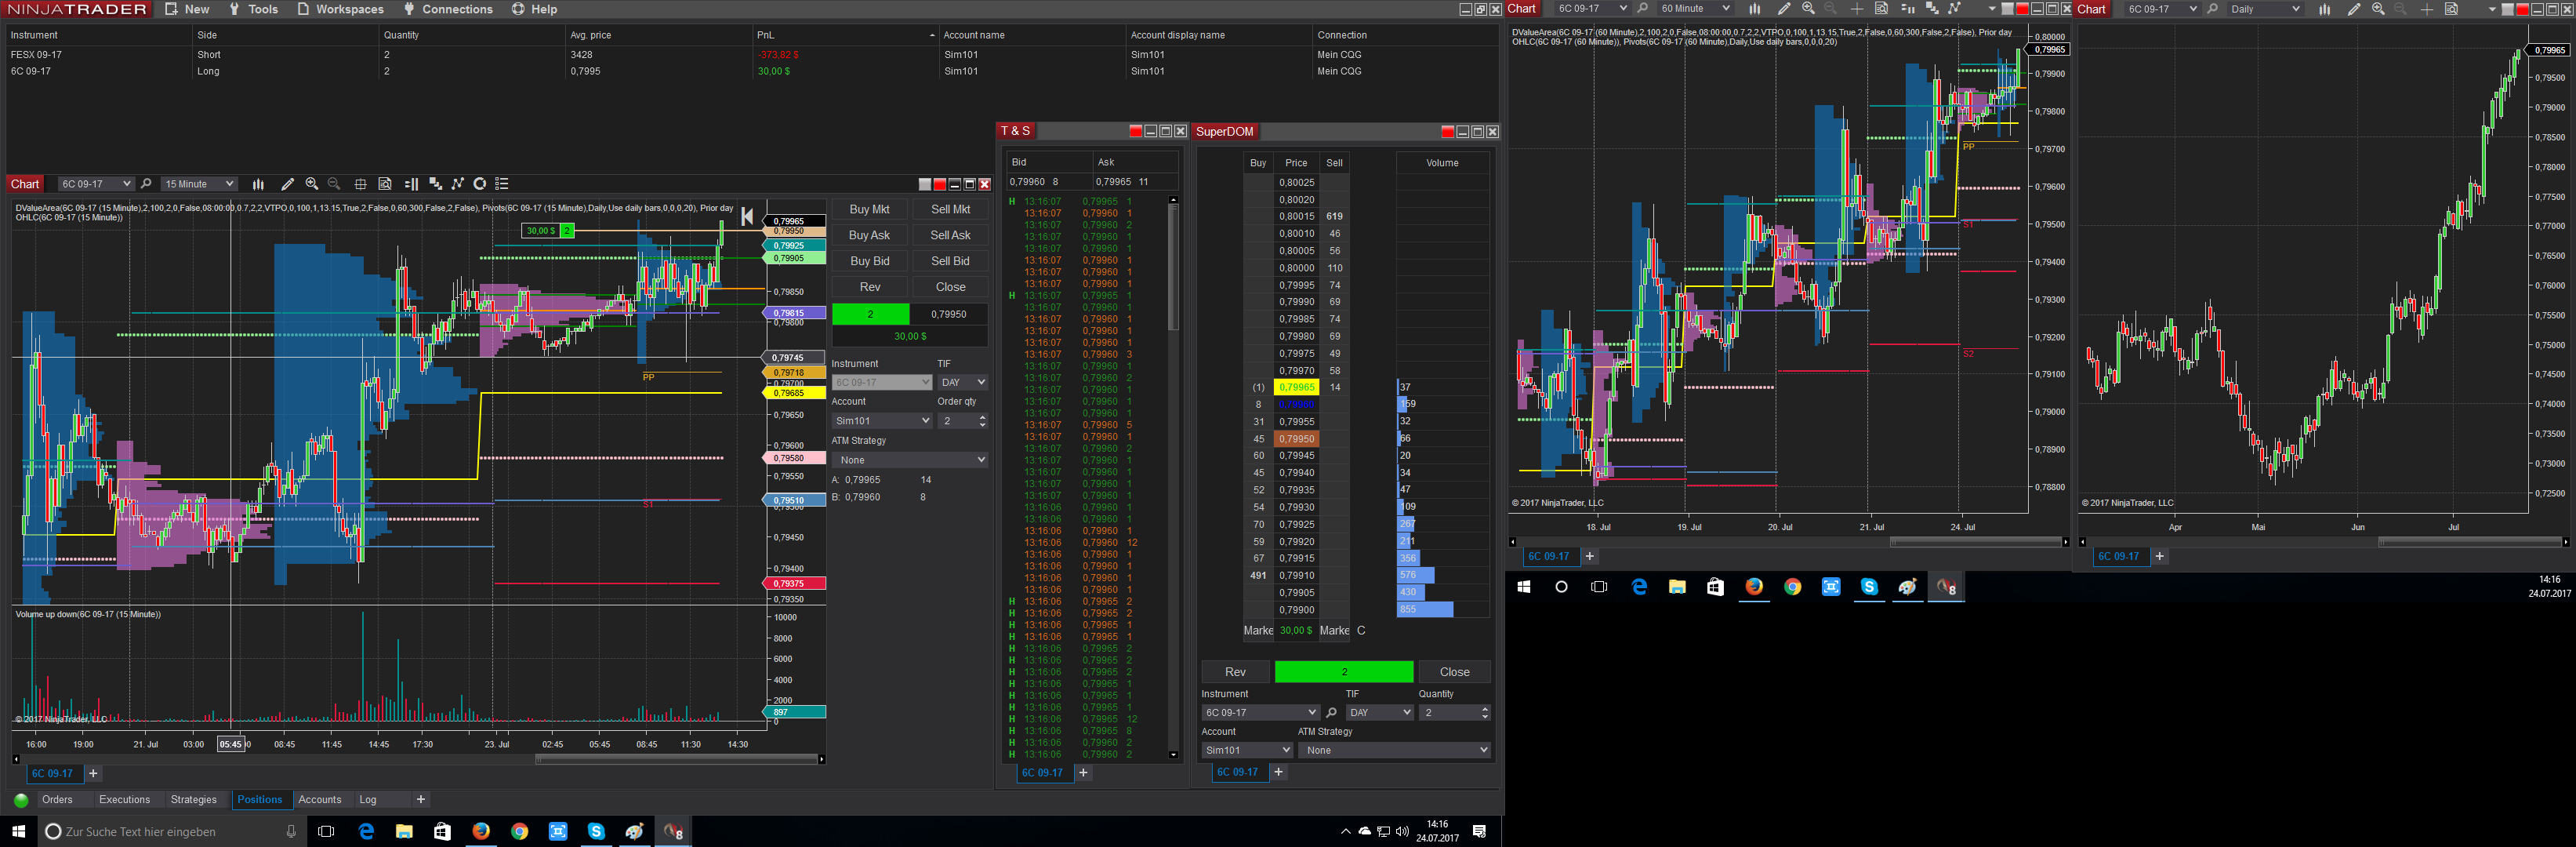This screenshot has height=847, width=2576.
Task: Click Sell Mkt in Chart Trader
Action: tap(950, 209)
